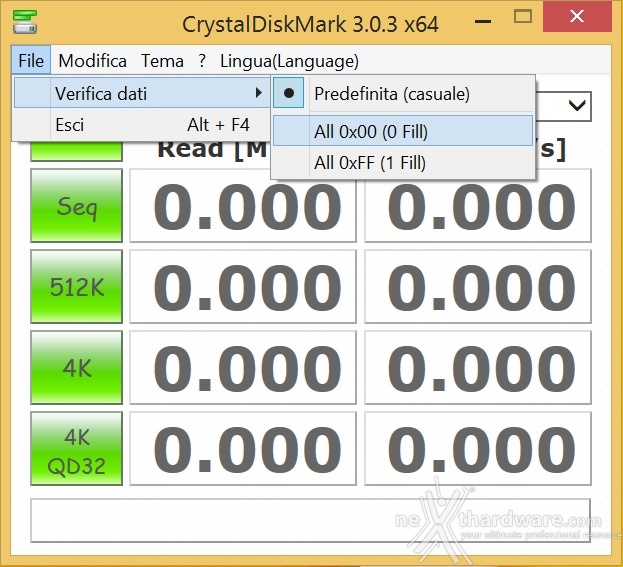The width and height of the screenshot is (623, 567).
Task: Open the Modifica menu
Action: pyautogui.click(x=93, y=61)
